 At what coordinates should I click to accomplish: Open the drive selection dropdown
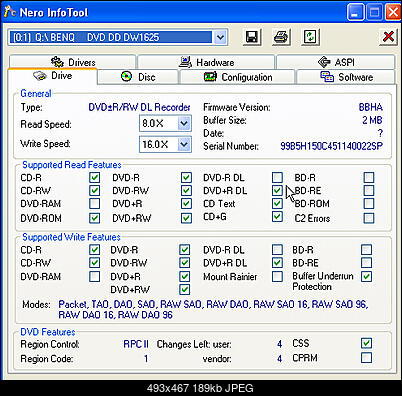point(220,37)
